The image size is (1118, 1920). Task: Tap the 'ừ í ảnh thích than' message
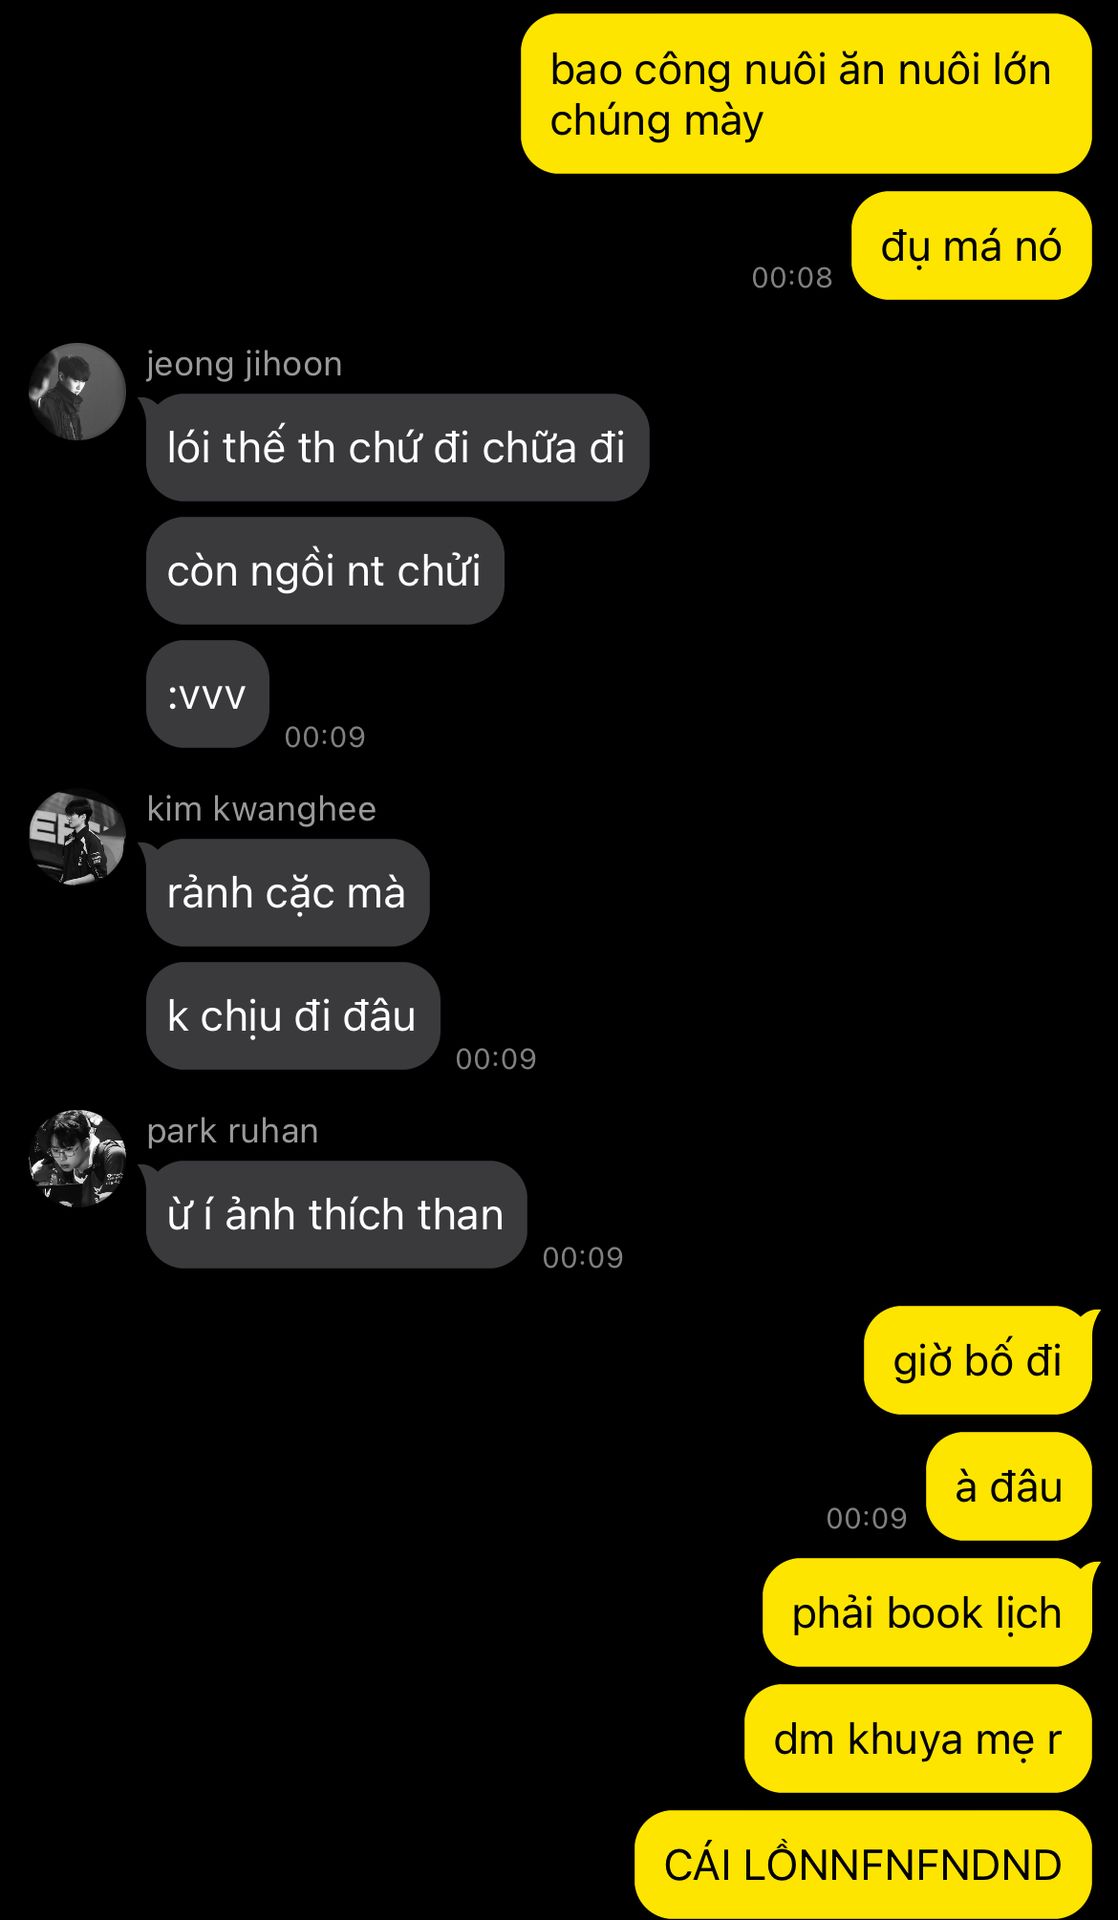pos(336,1215)
